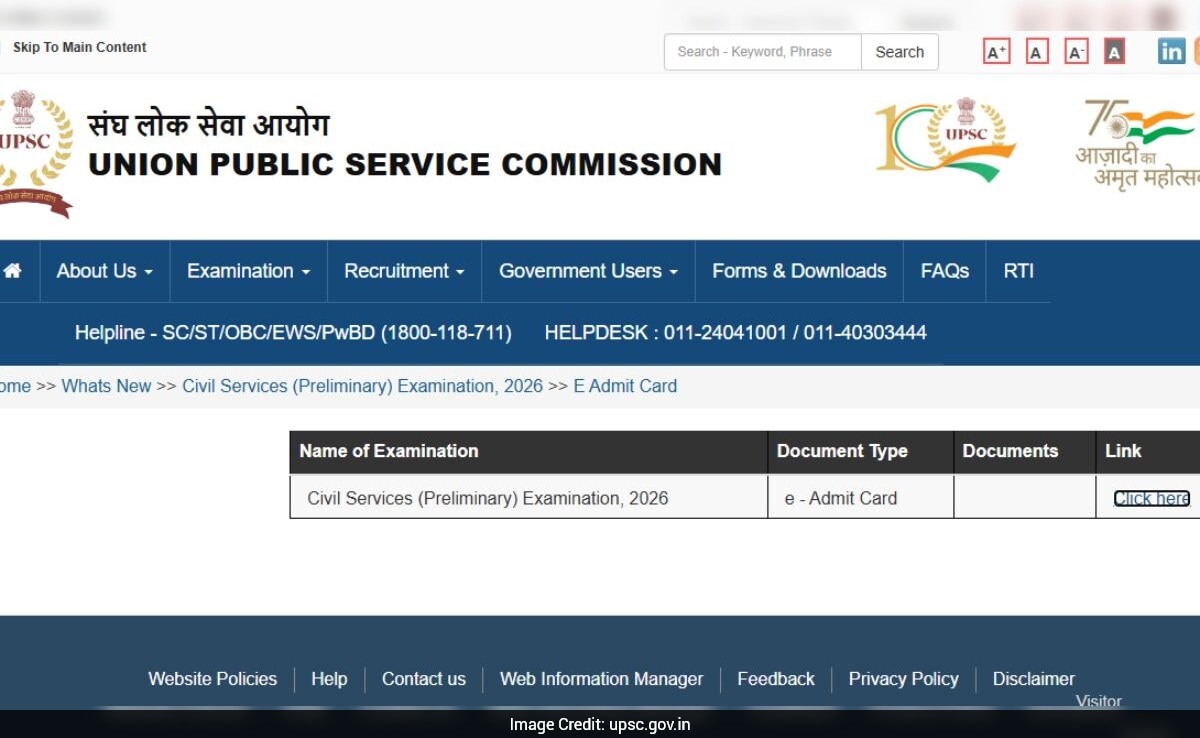Click the Helpline SC/ST/OBC/EWS/PwBD text

[293, 333]
